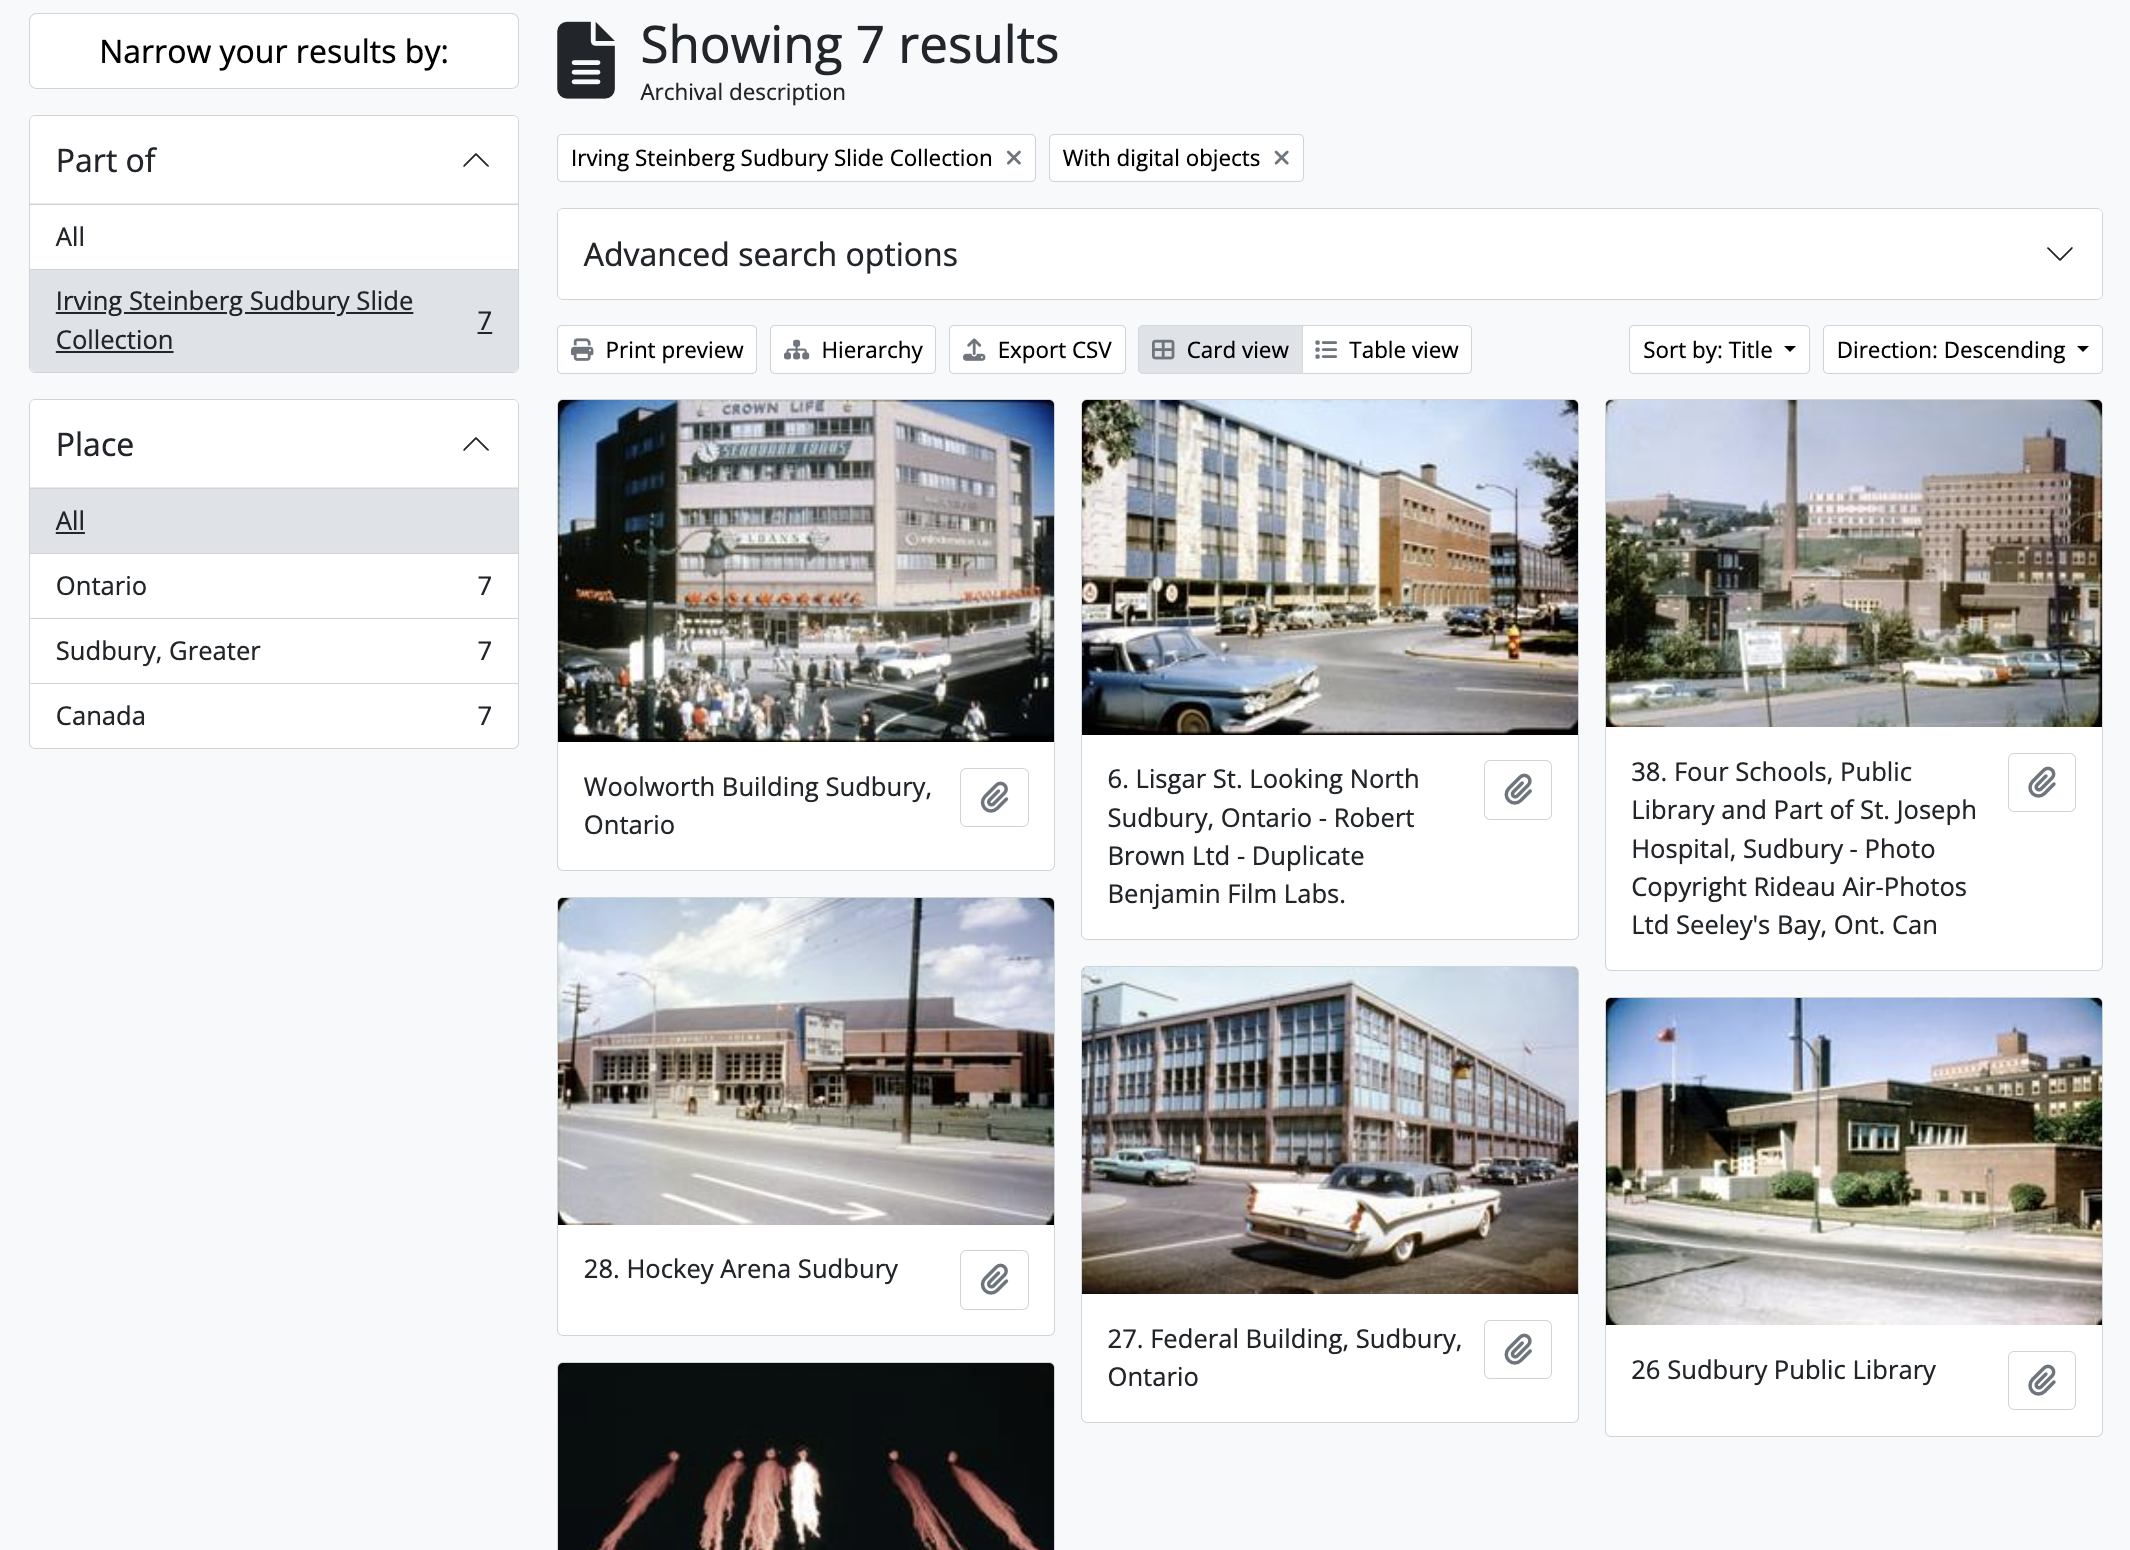Open Print preview
Viewport: 2130px width, 1550px height.
tap(657, 350)
